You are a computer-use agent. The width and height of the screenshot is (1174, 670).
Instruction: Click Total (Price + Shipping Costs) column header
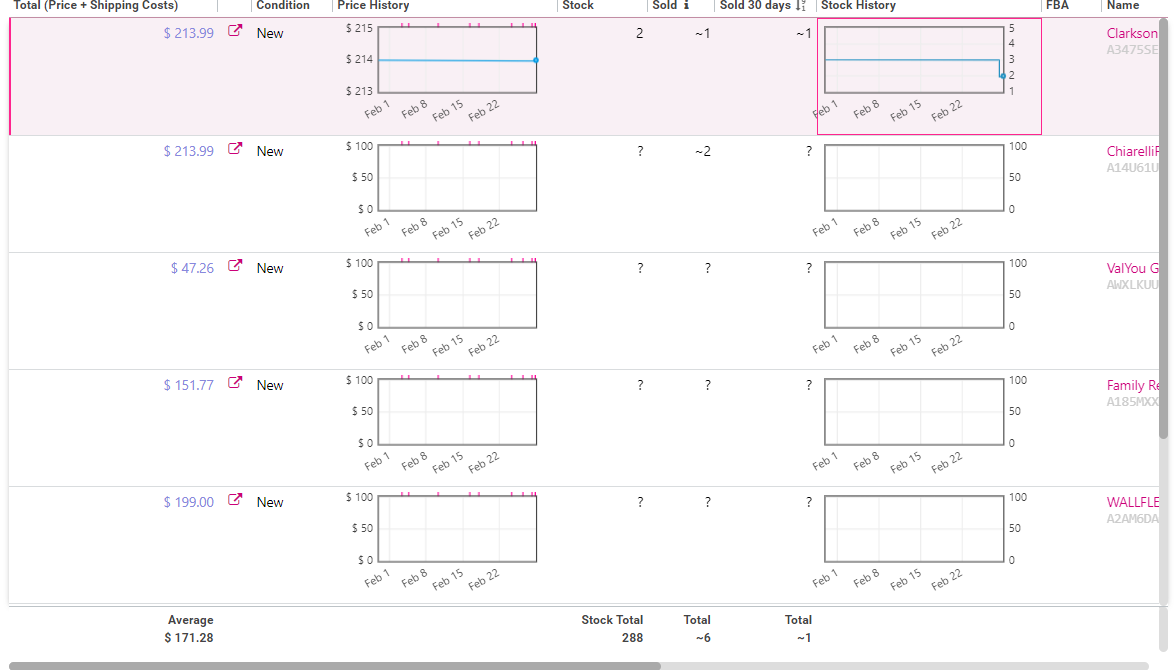click(96, 5)
